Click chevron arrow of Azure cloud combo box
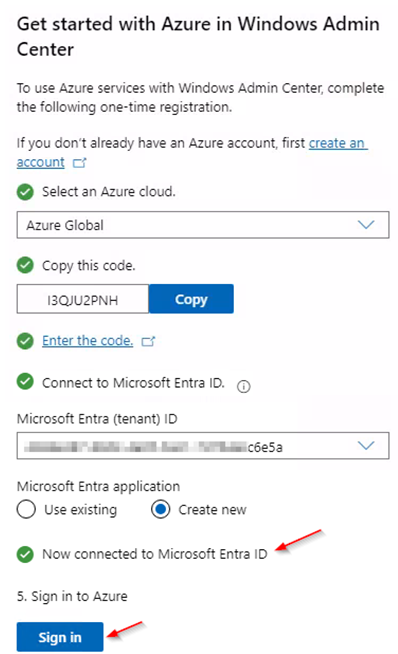The image size is (398, 654). (366, 225)
